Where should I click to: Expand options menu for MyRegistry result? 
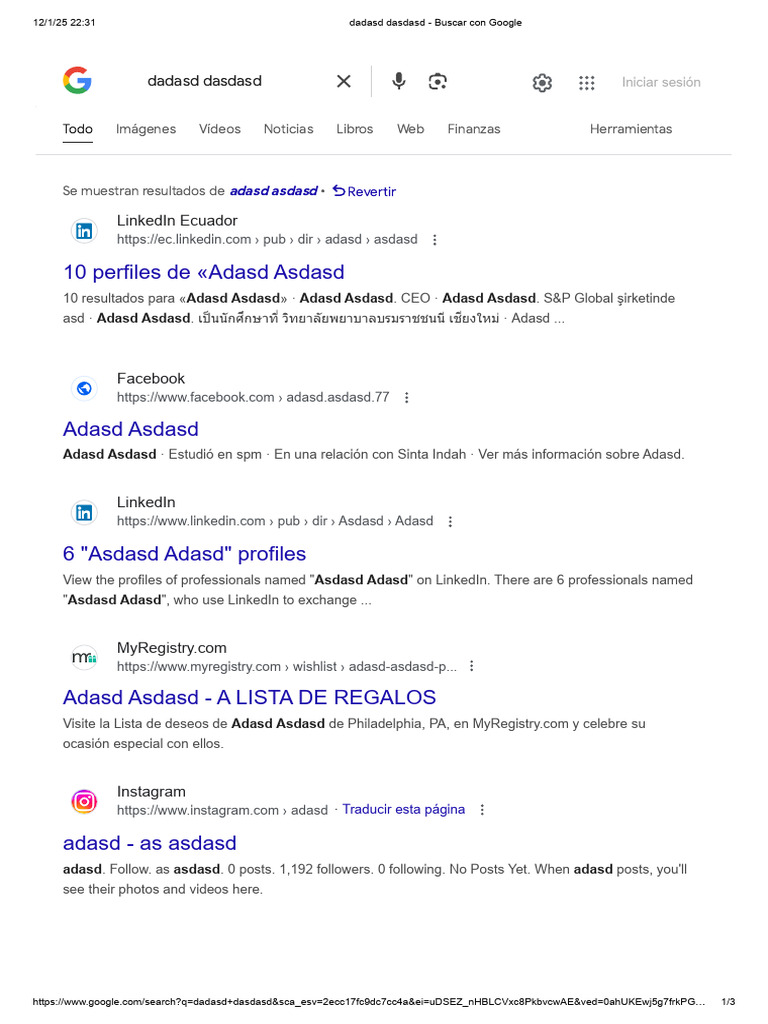[472, 667]
